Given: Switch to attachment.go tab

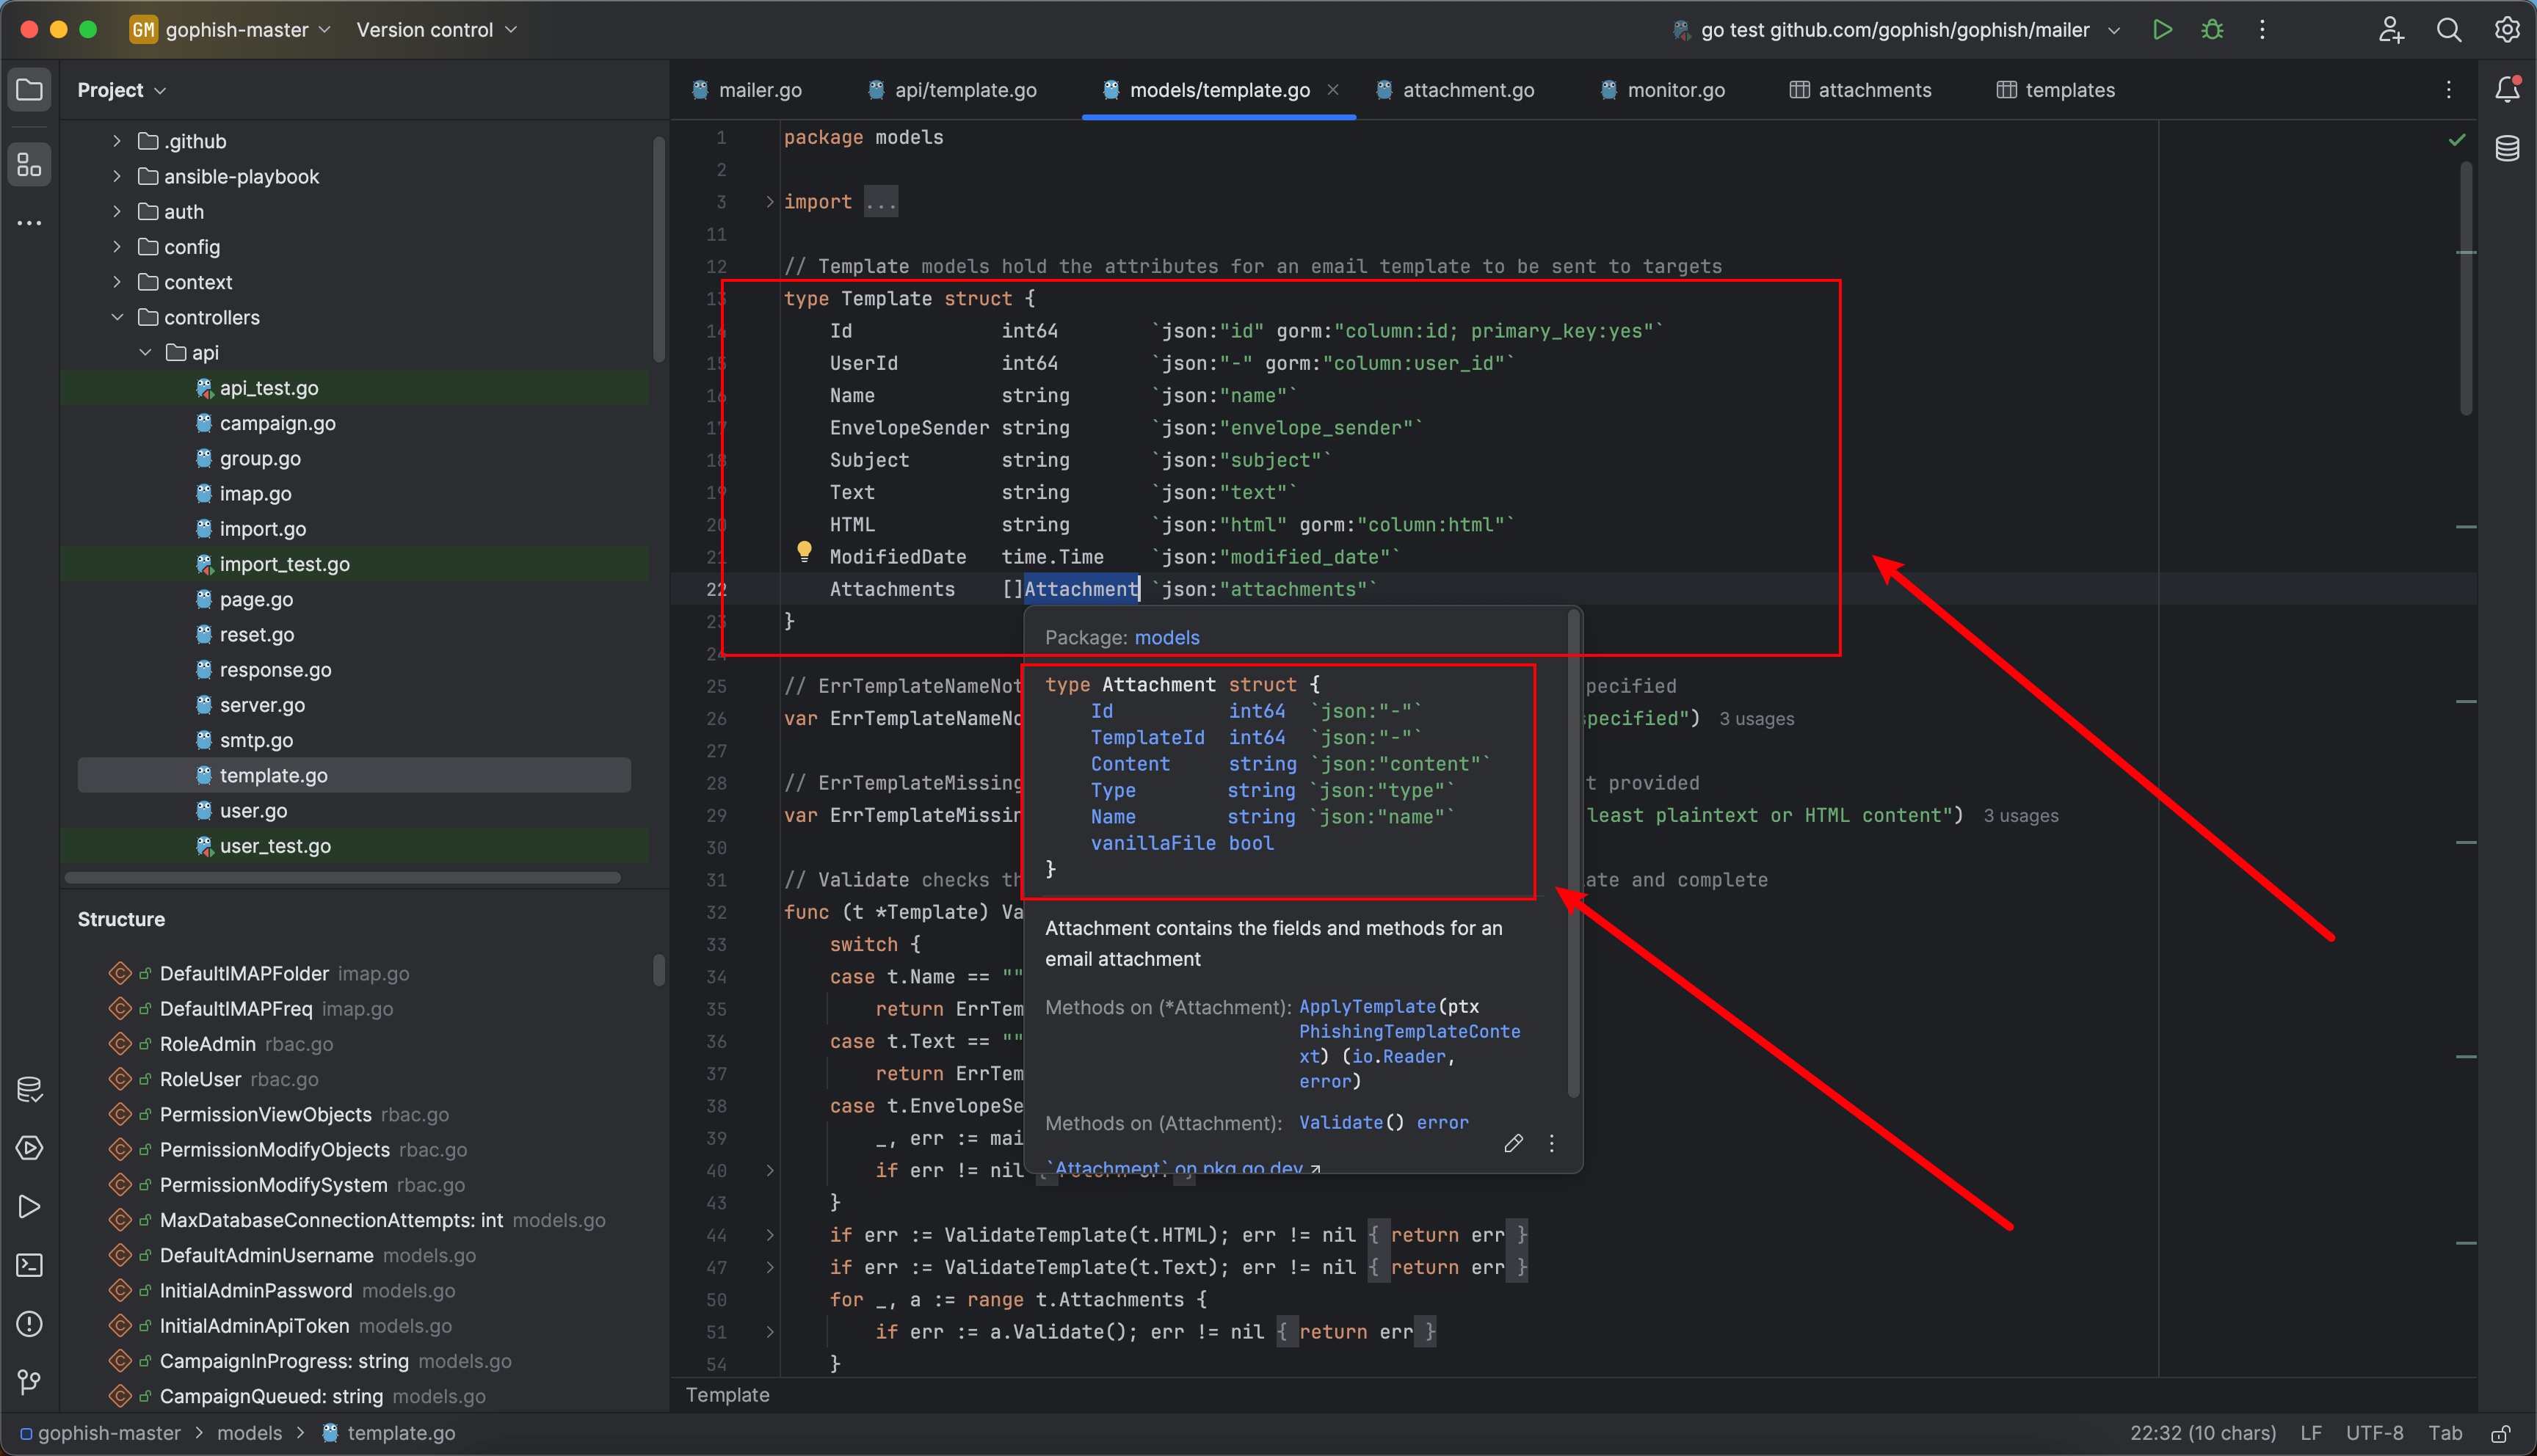Looking at the screenshot, I should click(x=1455, y=90).
